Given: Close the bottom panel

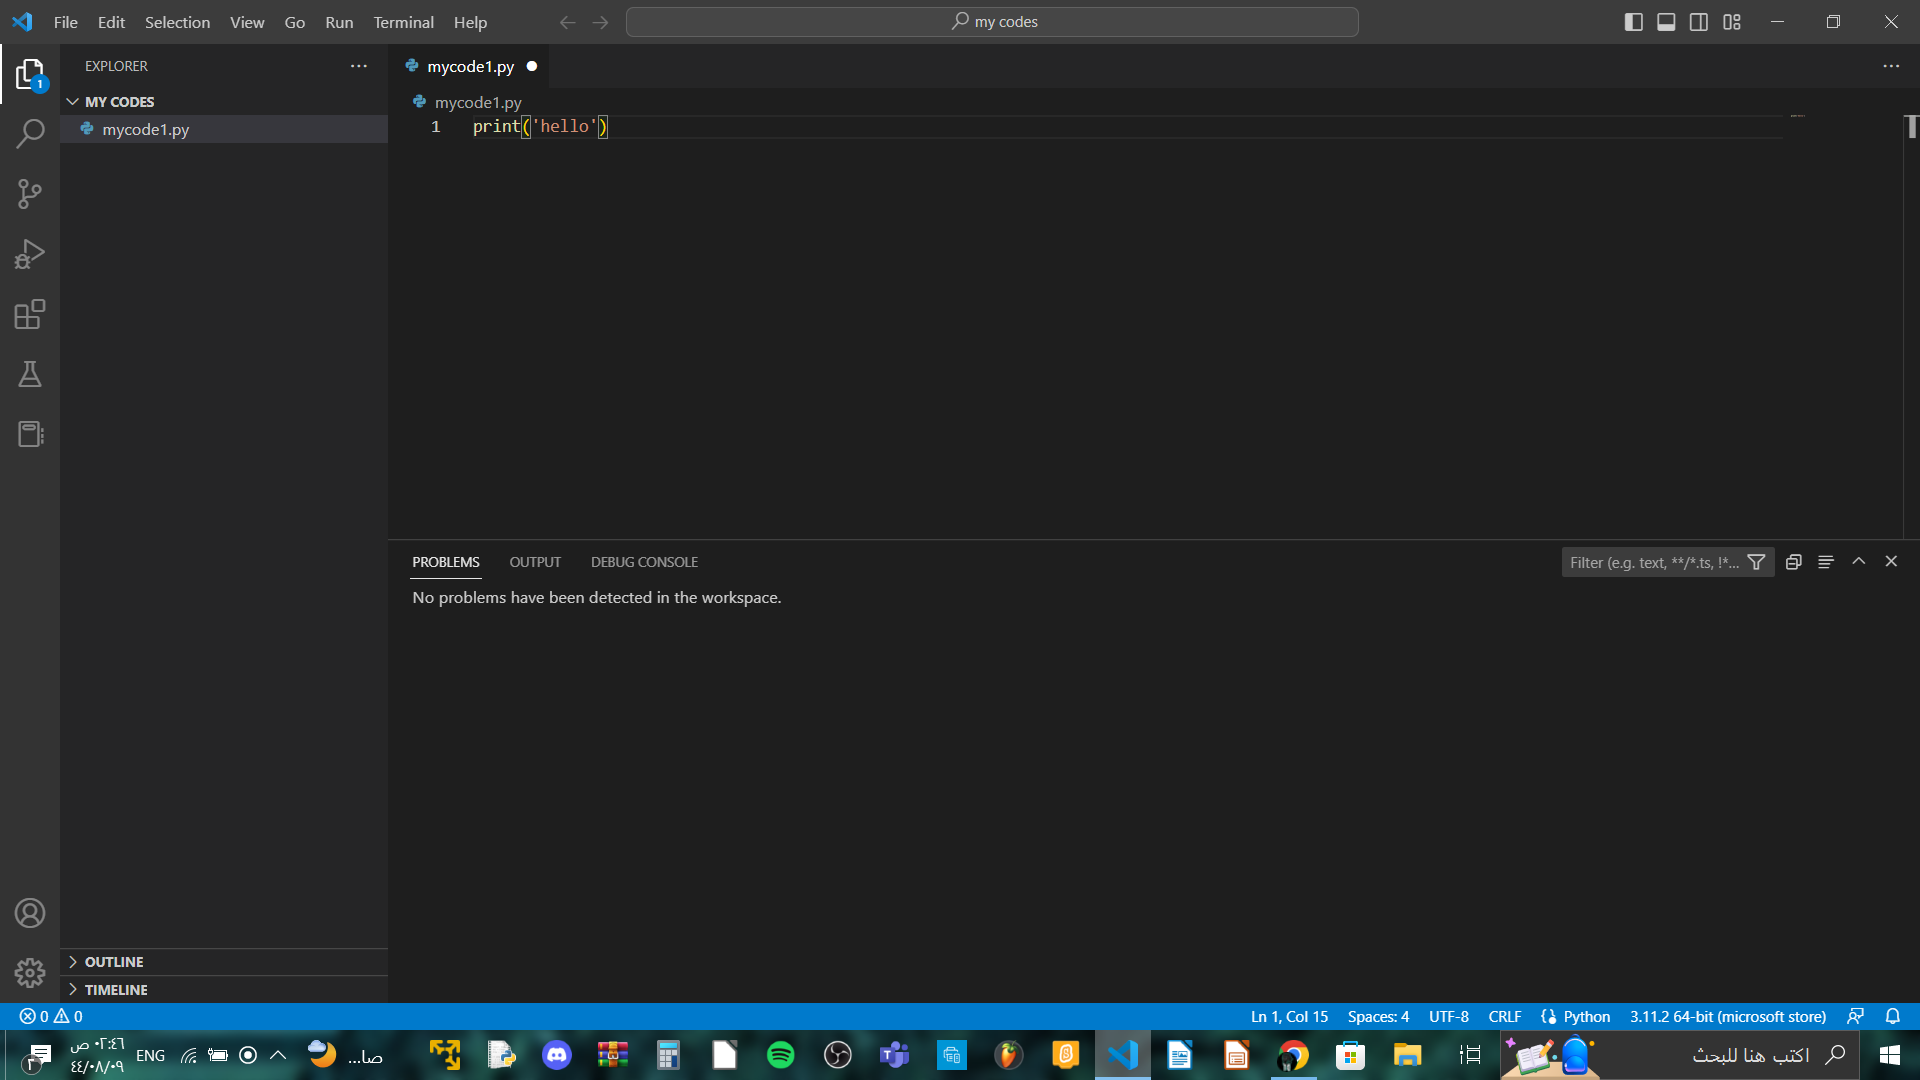Looking at the screenshot, I should point(1891,562).
